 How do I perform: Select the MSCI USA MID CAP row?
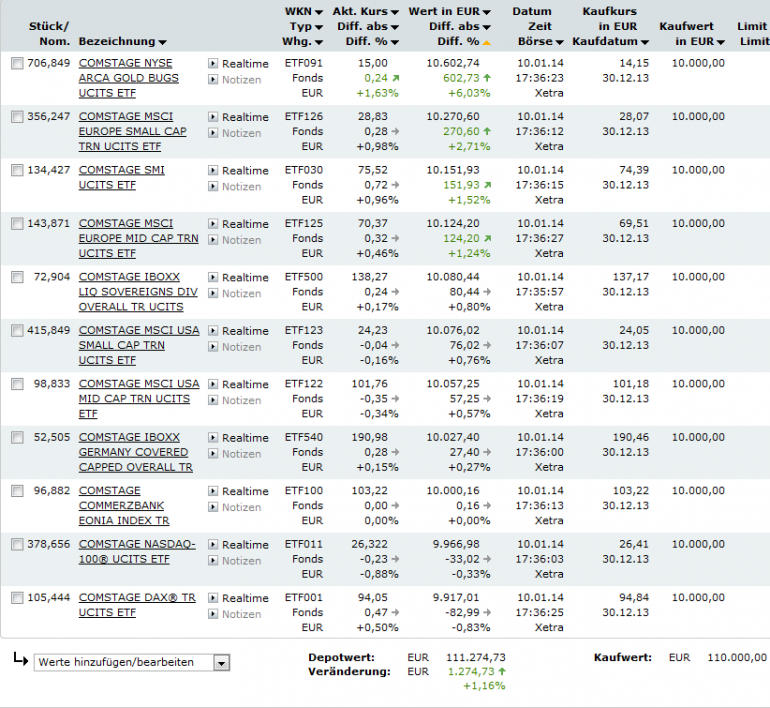click(x=17, y=384)
